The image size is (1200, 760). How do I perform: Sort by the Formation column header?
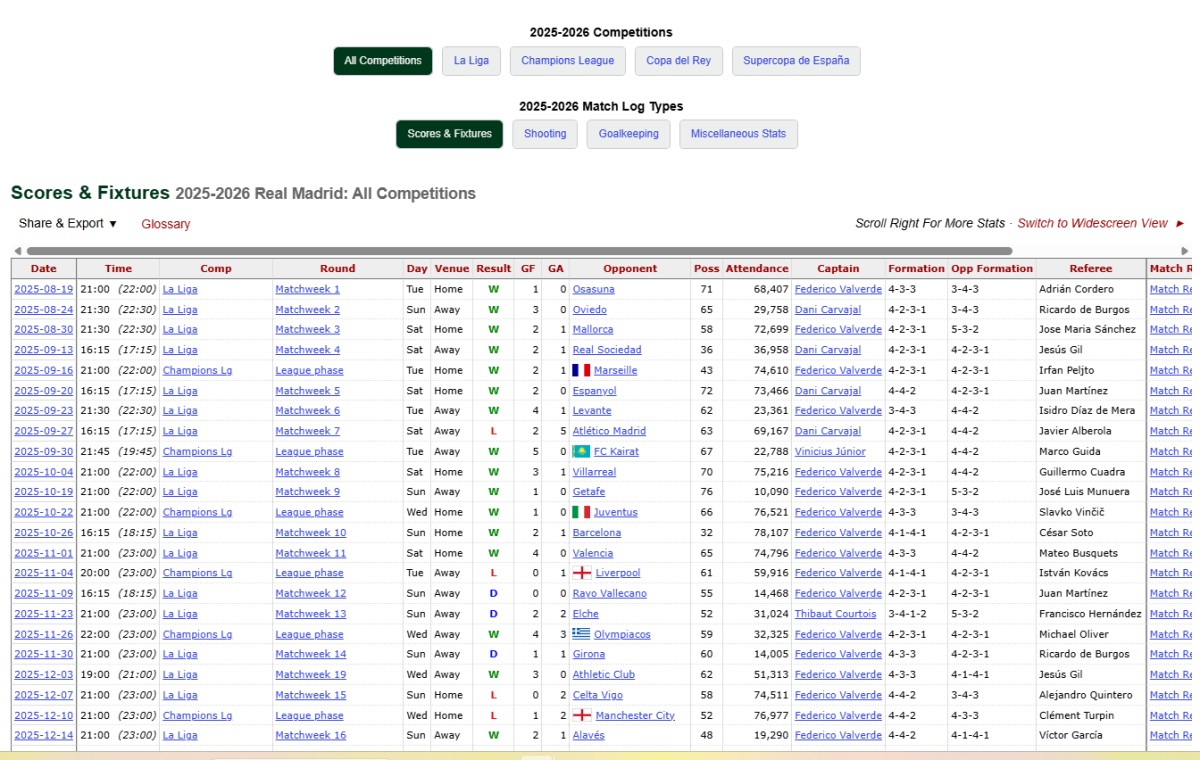tap(916, 268)
